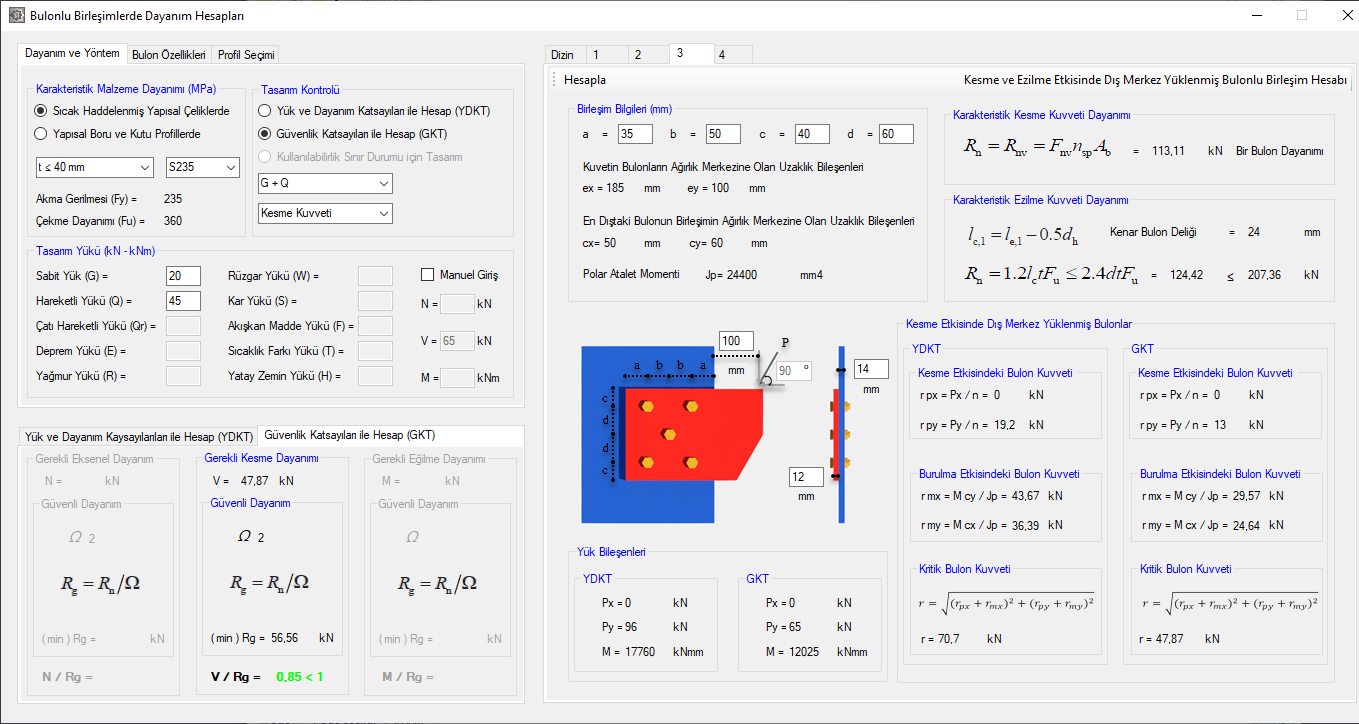This screenshot has width=1359, height=724.
Task: Click the GKT moment M = 12025 kNmm
Action: (816, 652)
